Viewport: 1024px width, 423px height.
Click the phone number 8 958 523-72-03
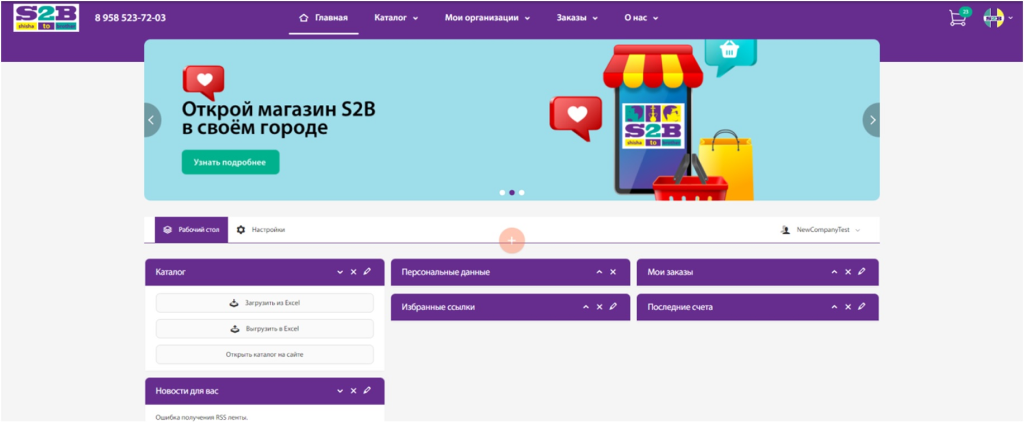130,18
